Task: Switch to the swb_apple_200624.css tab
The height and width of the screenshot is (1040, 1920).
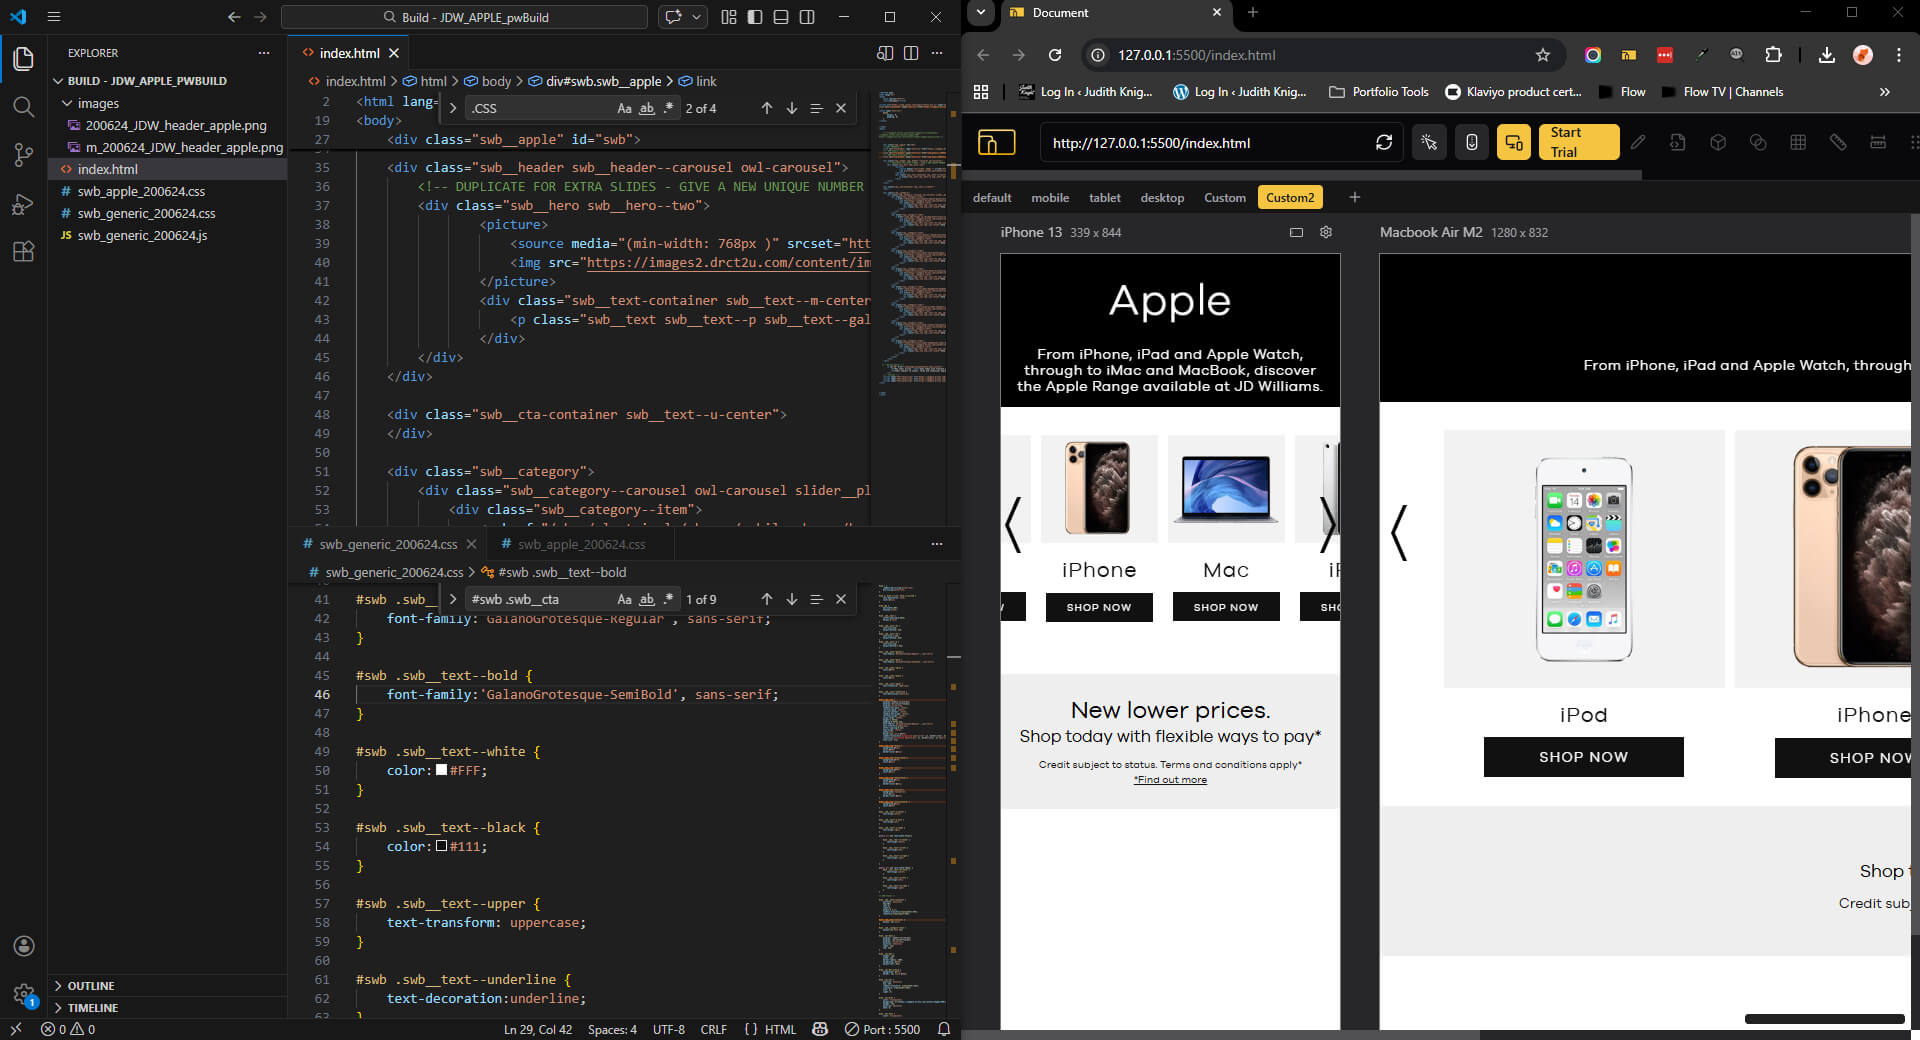Action: [580, 544]
